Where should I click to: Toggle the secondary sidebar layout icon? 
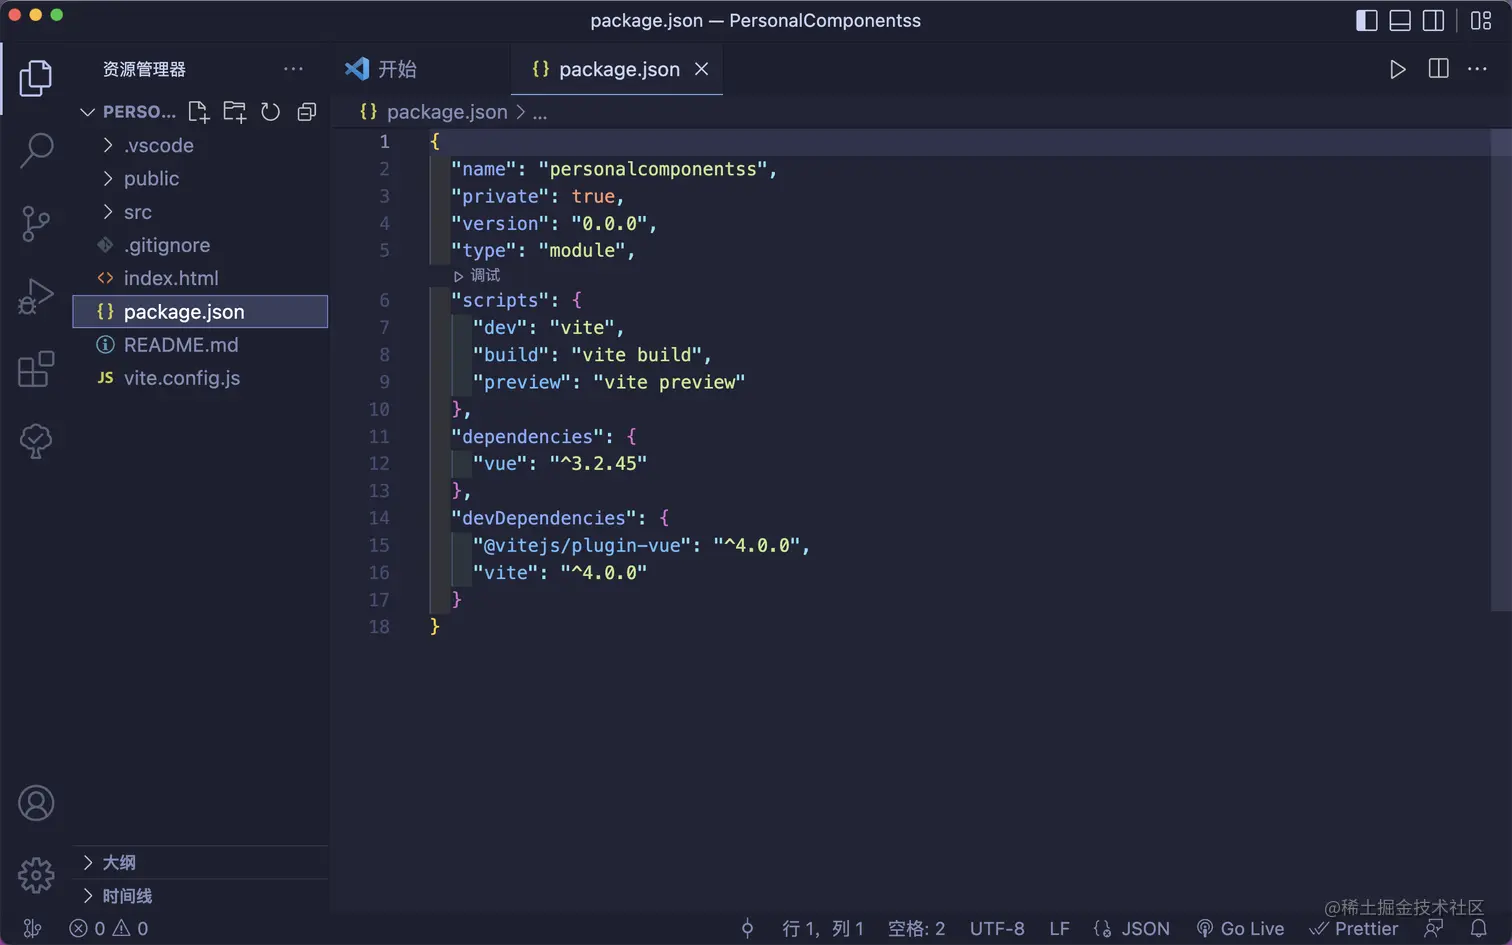click(1433, 20)
